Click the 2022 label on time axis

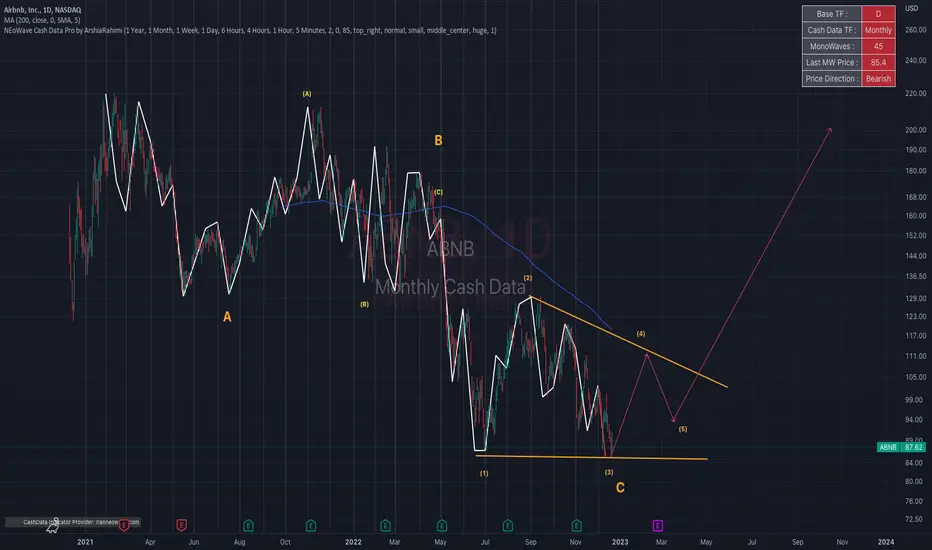click(x=353, y=542)
